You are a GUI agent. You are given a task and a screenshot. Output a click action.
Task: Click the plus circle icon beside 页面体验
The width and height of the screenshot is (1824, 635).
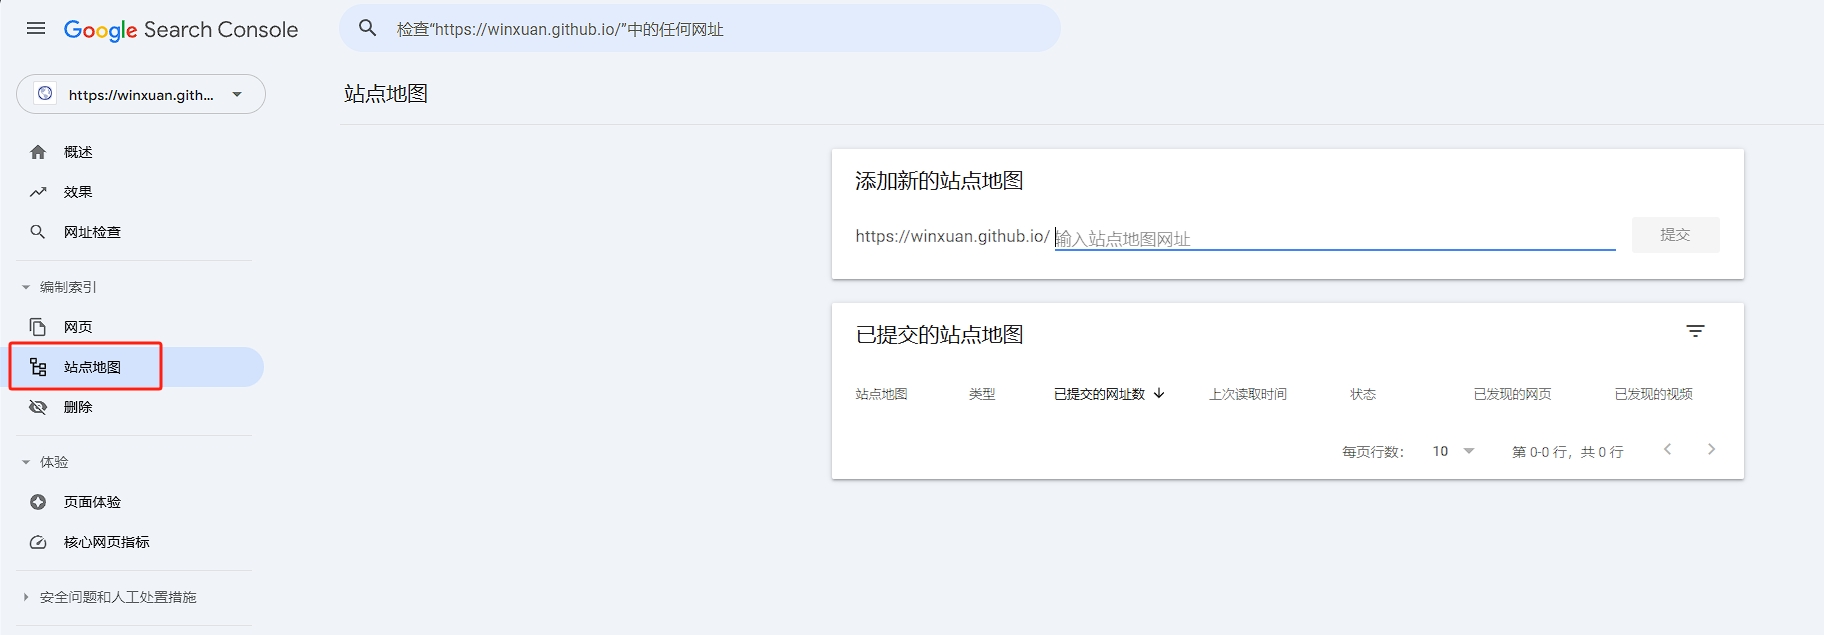[x=38, y=502]
